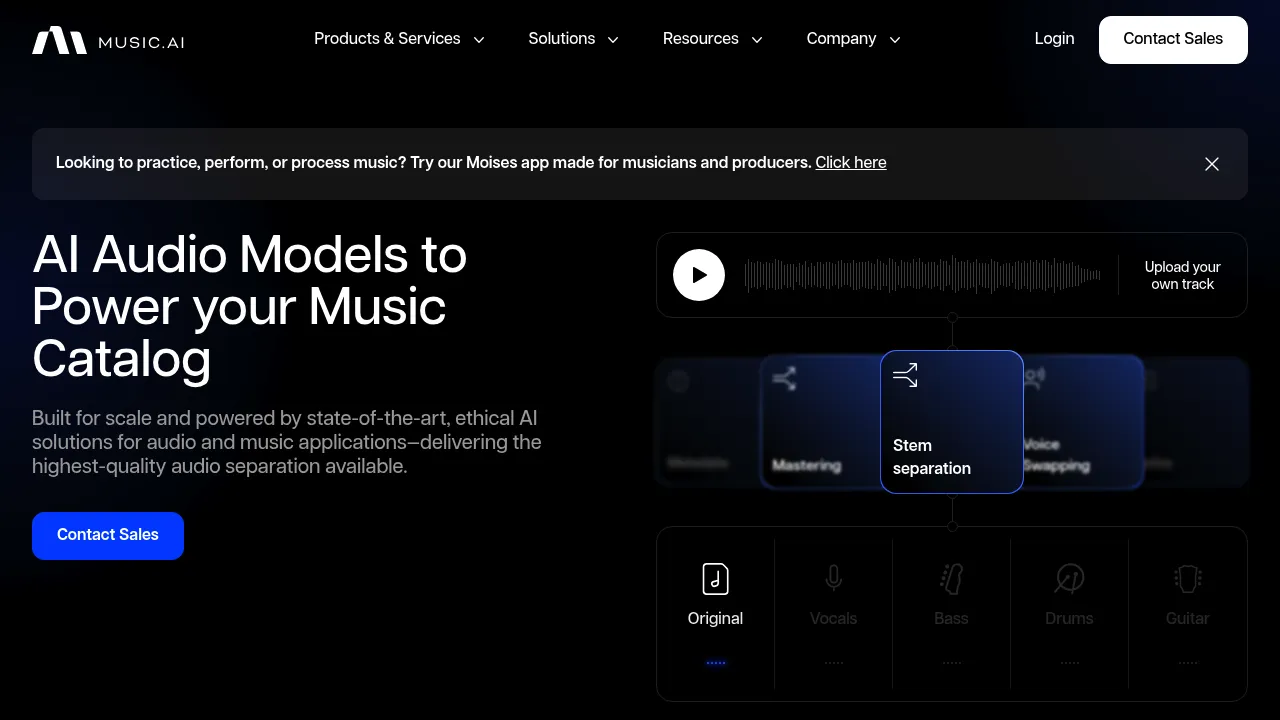Choose the Drums icon
This screenshot has width=1280, height=720.
pos(1069,578)
